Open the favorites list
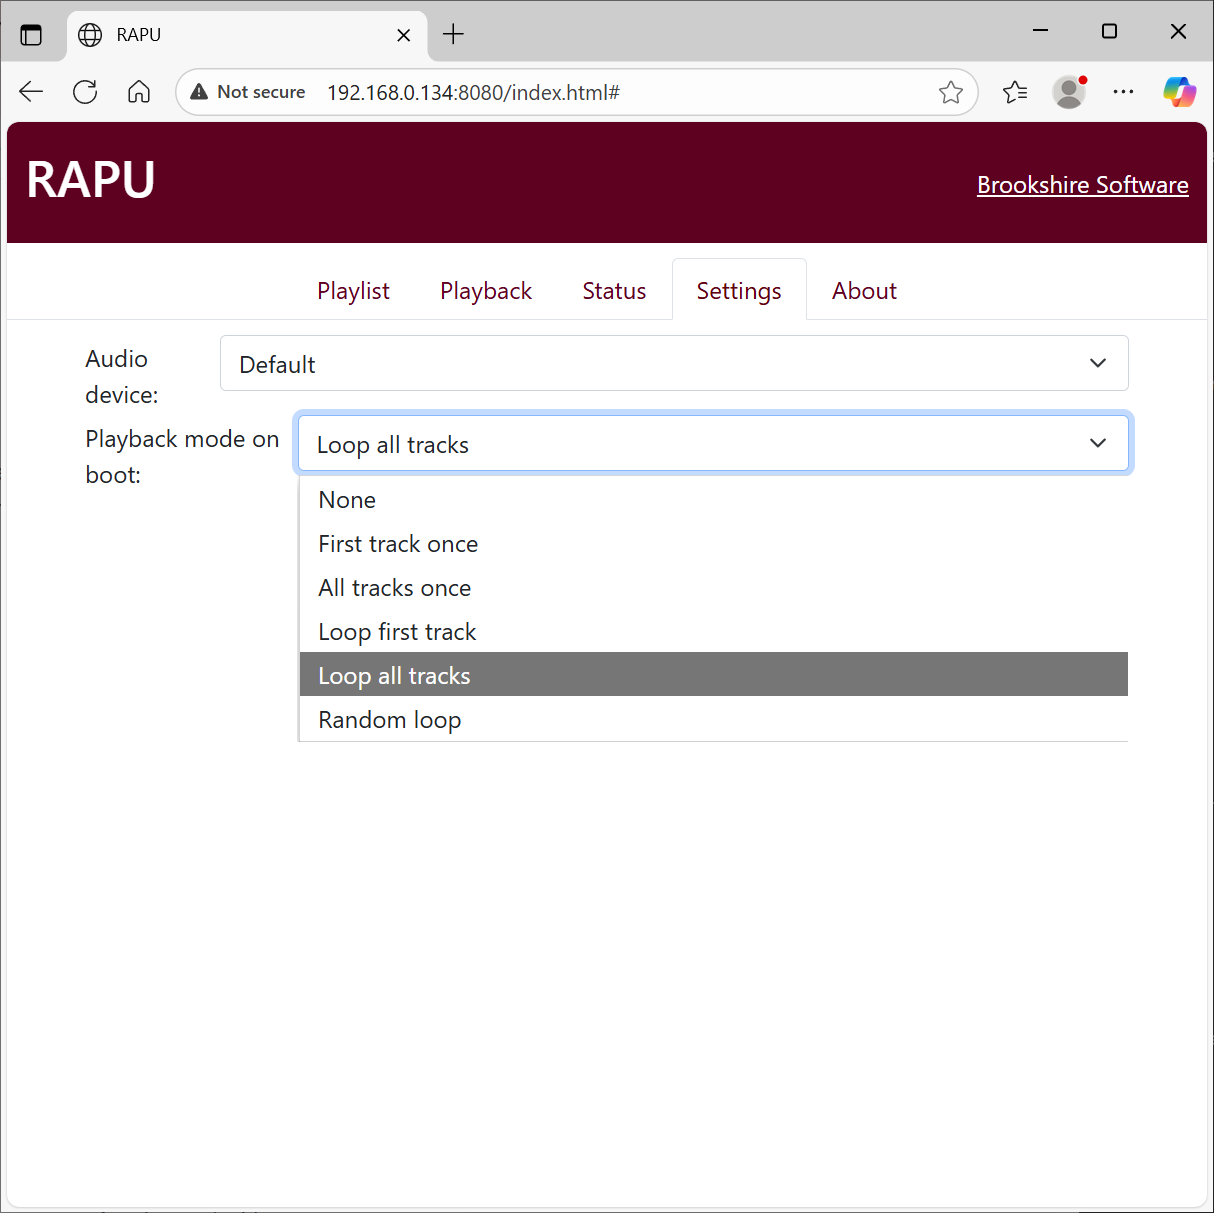This screenshot has height=1213, width=1215. coord(1015,92)
